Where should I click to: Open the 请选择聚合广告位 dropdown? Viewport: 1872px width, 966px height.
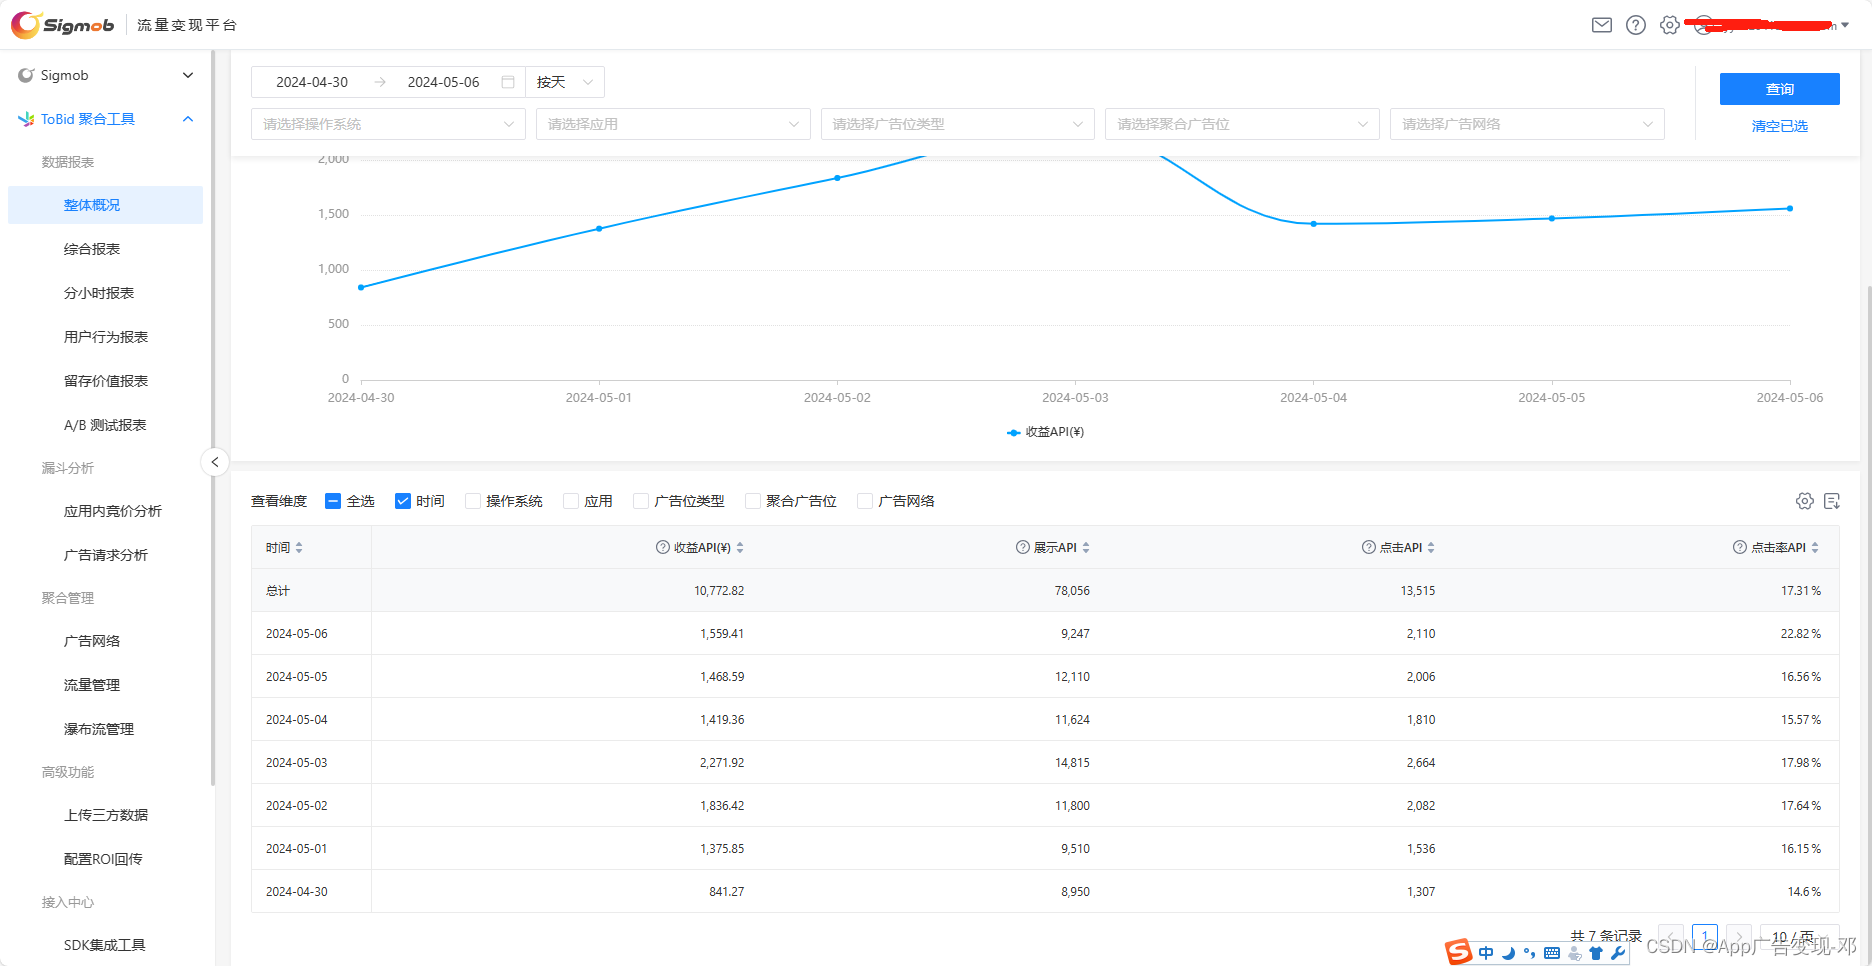tap(1242, 124)
